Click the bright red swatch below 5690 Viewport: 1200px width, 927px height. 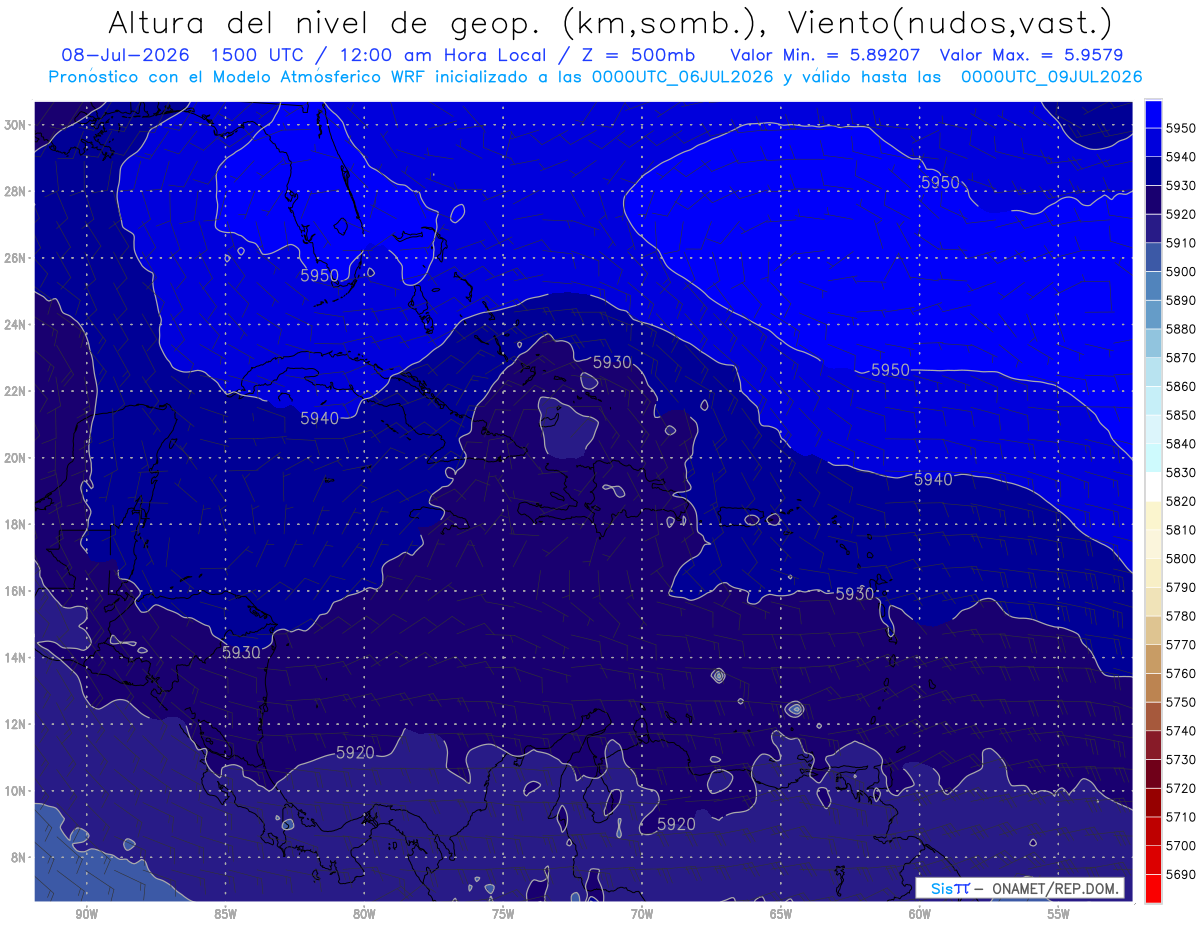point(1153,887)
